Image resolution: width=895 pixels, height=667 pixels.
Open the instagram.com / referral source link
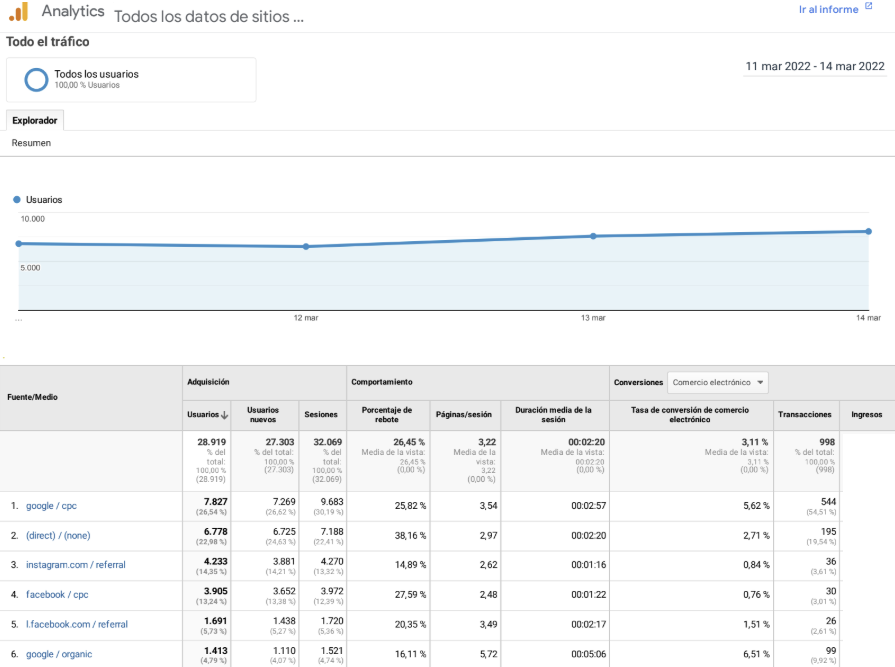click(75, 565)
